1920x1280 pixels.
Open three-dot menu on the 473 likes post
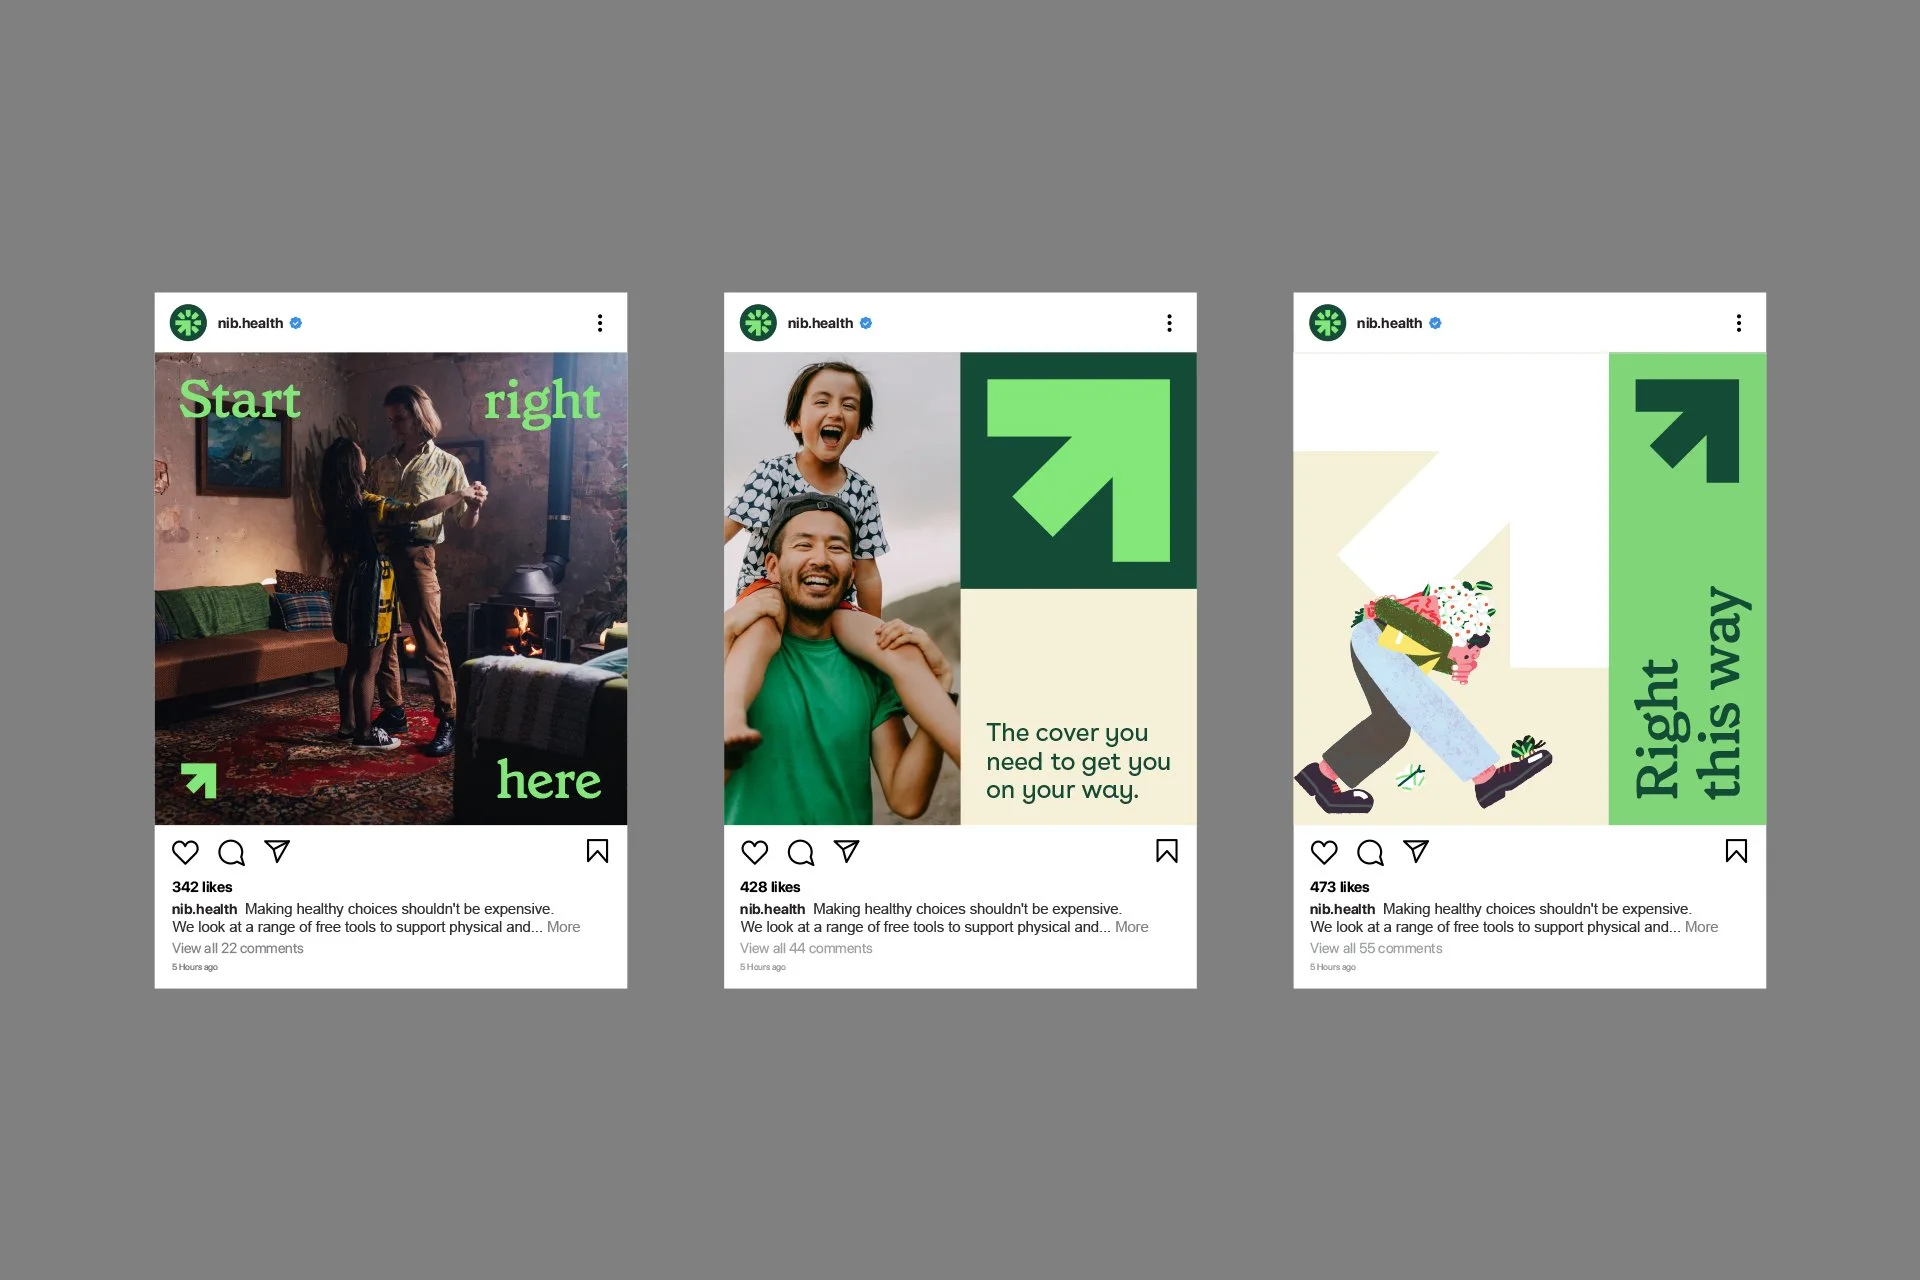[1739, 323]
